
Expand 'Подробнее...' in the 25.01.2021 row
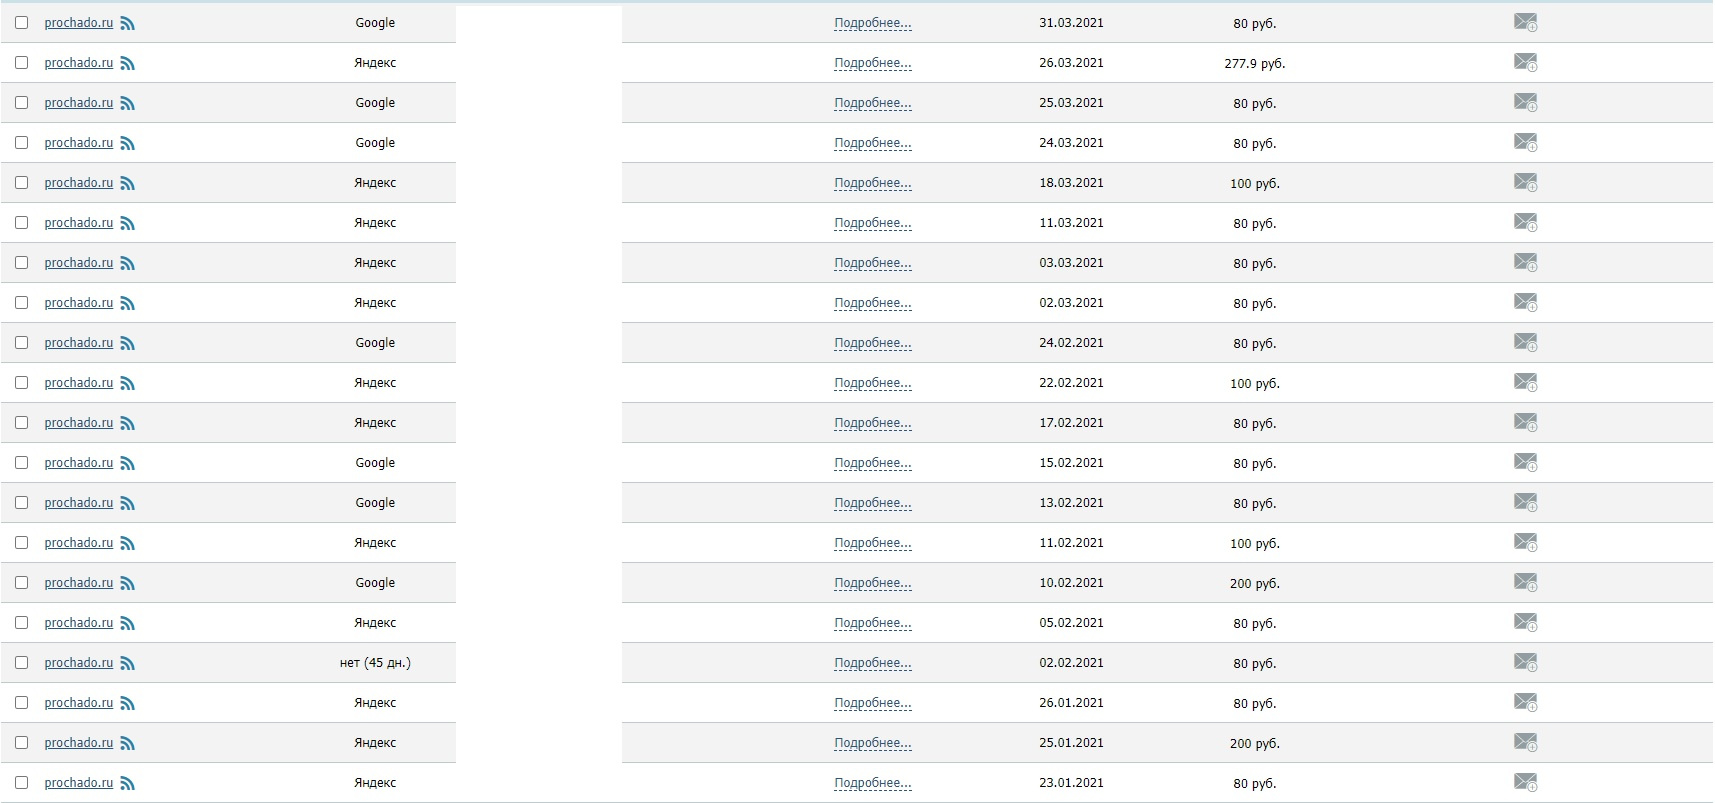pos(873,743)
